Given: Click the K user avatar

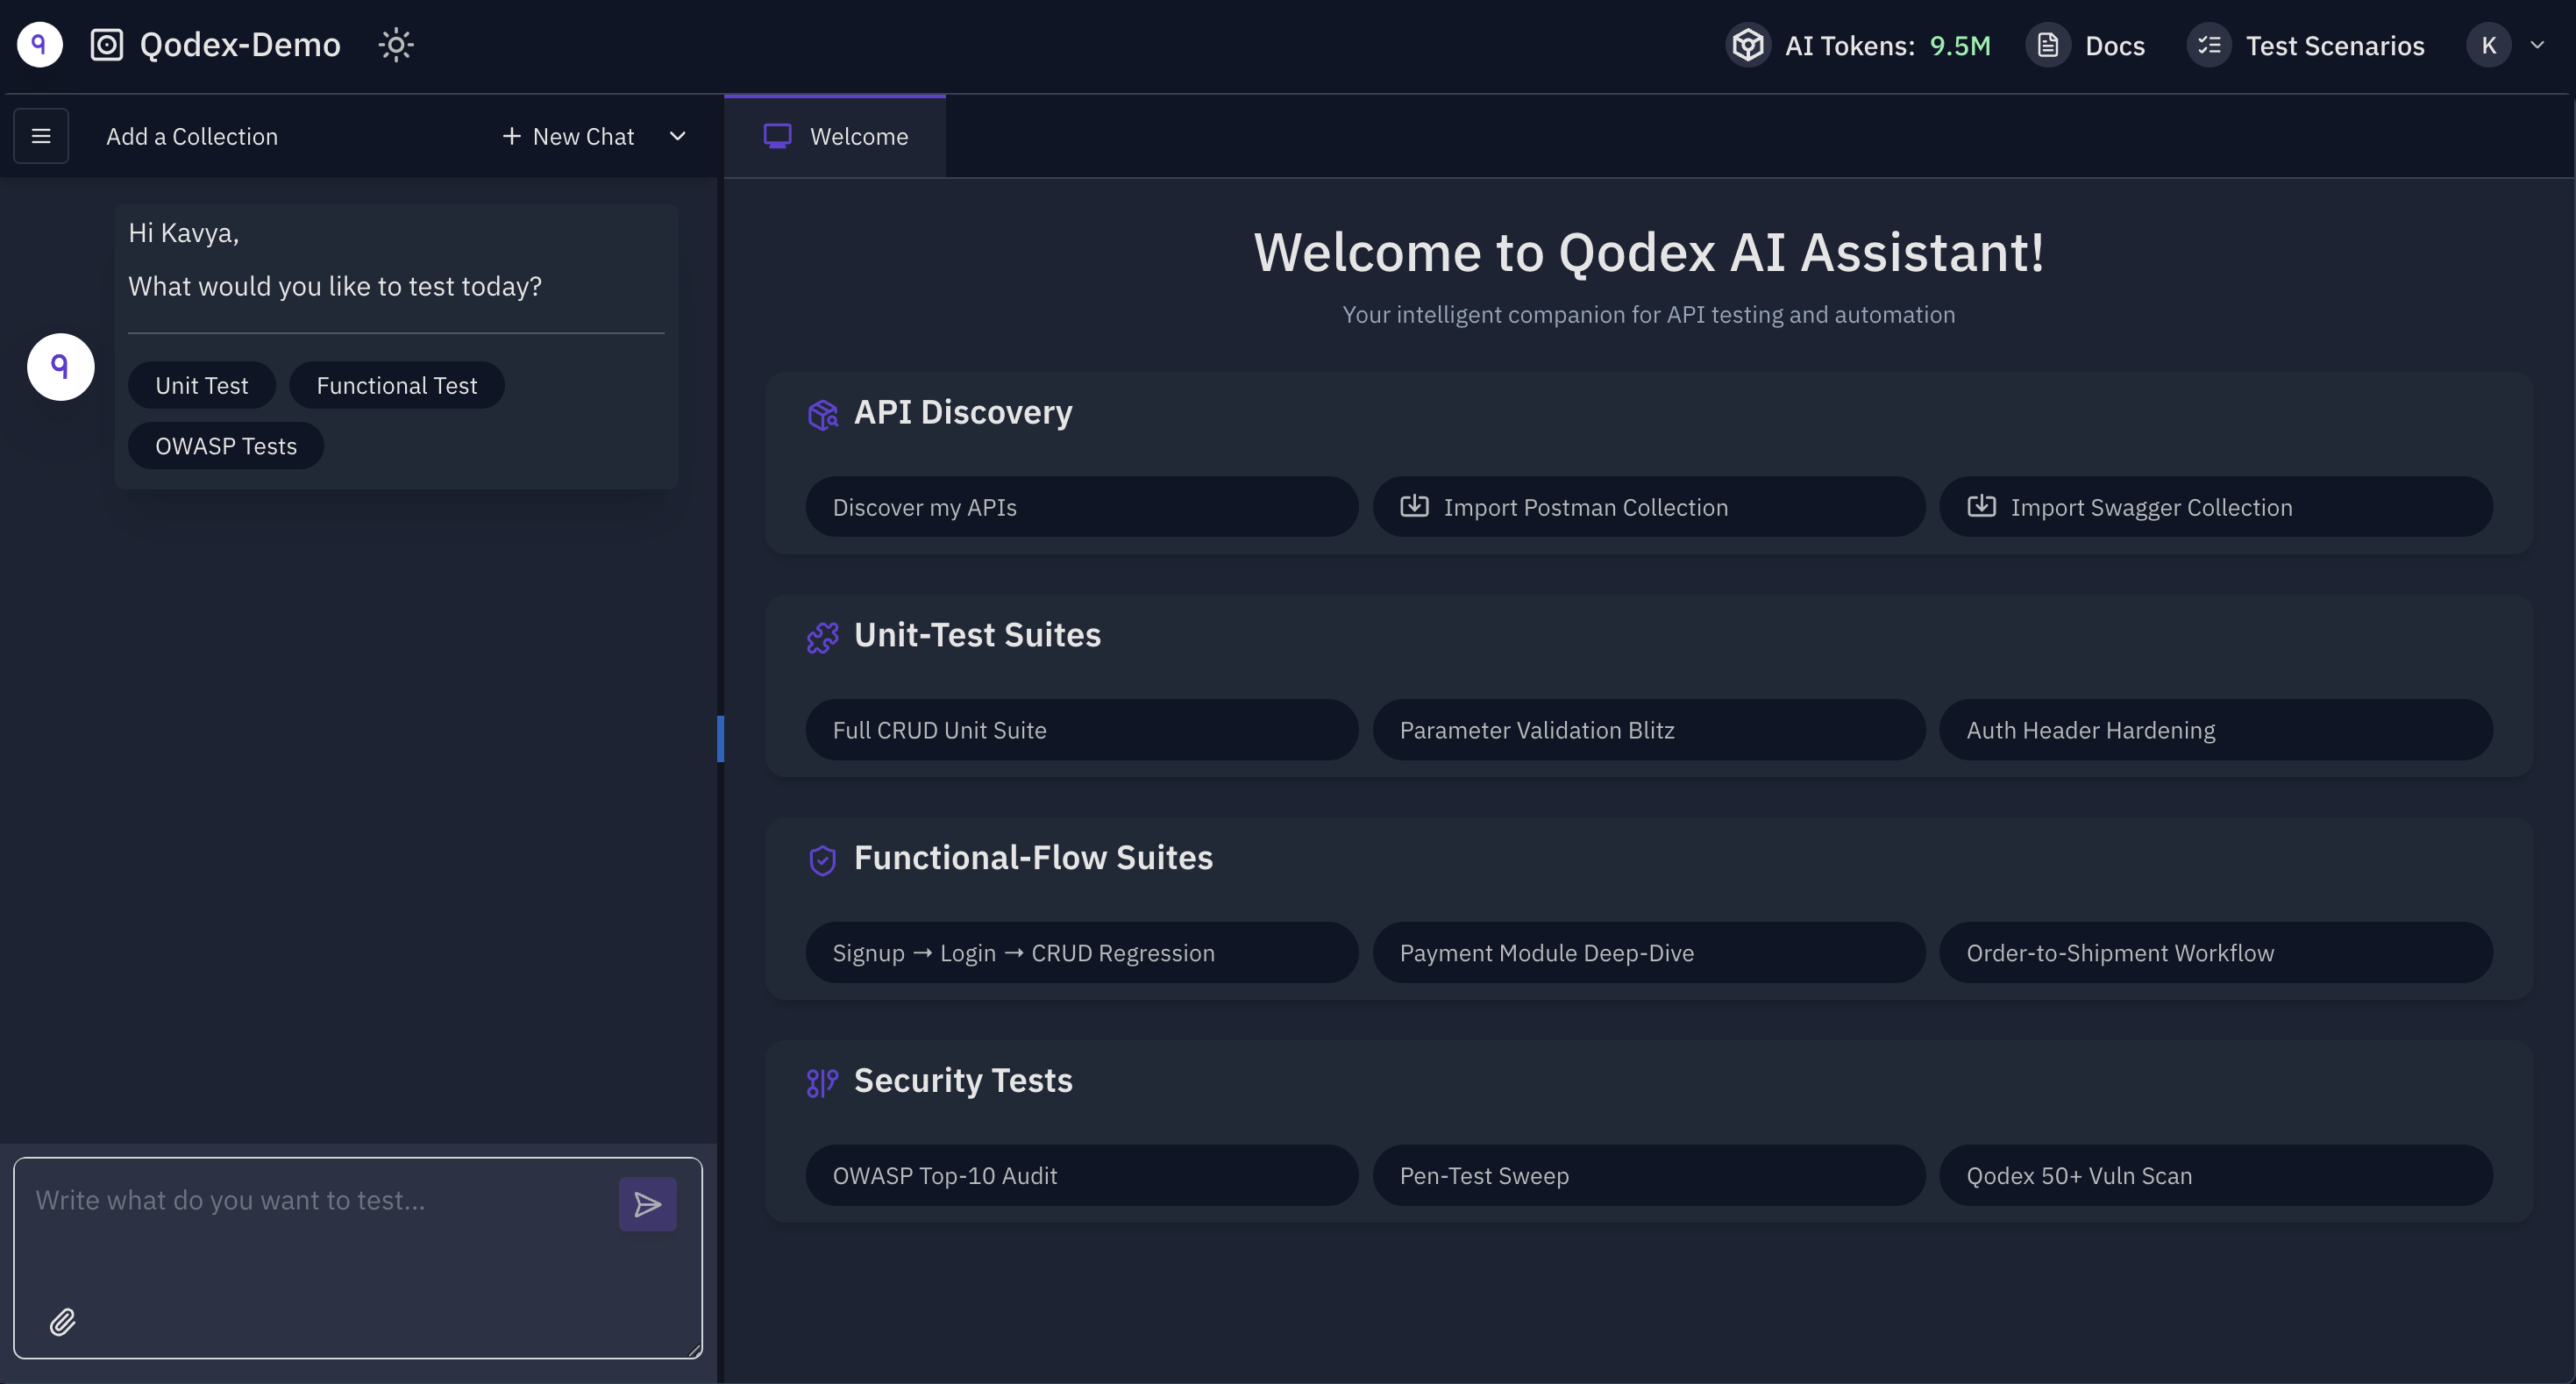Looking at the screenshot, I should pyautogui.click(x=2489, y=45).
